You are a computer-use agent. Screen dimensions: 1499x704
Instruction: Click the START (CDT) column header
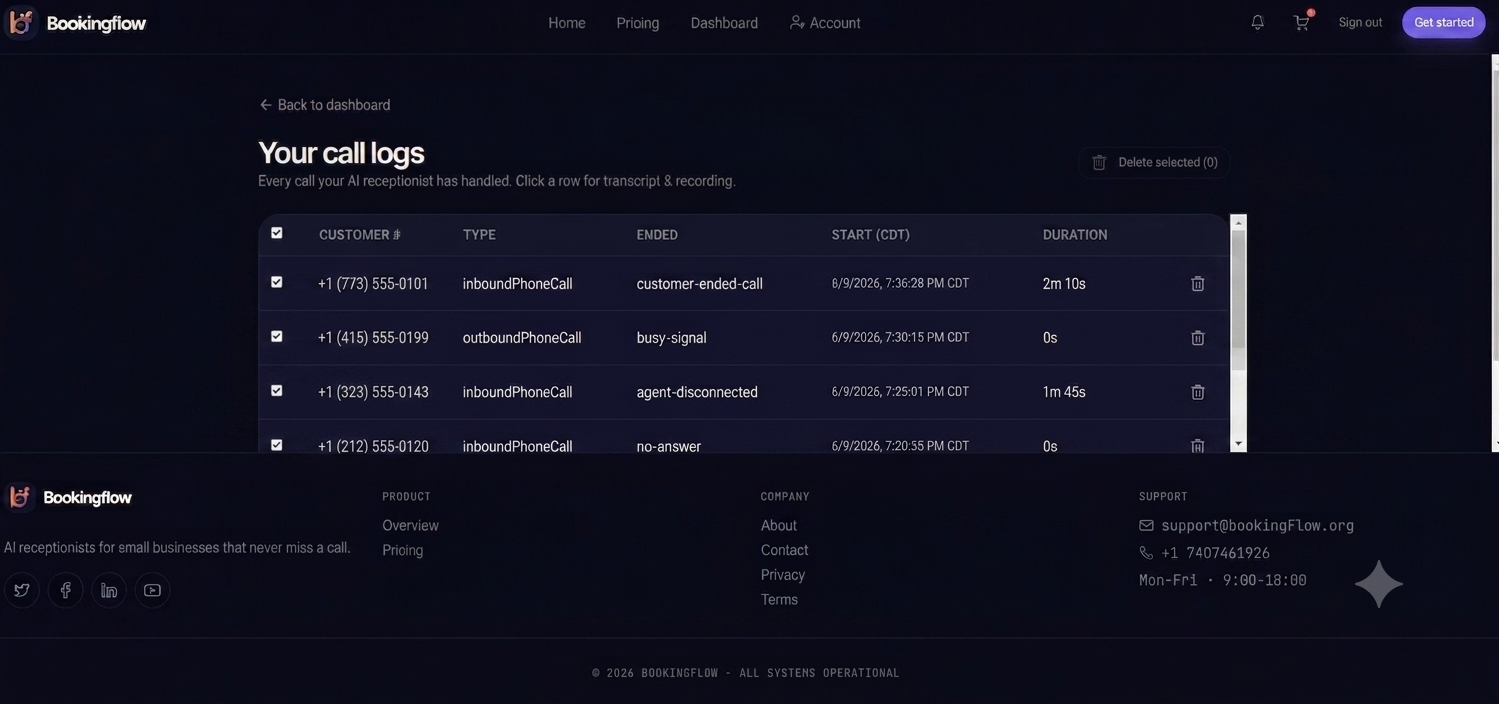click(x=871, y=235)
